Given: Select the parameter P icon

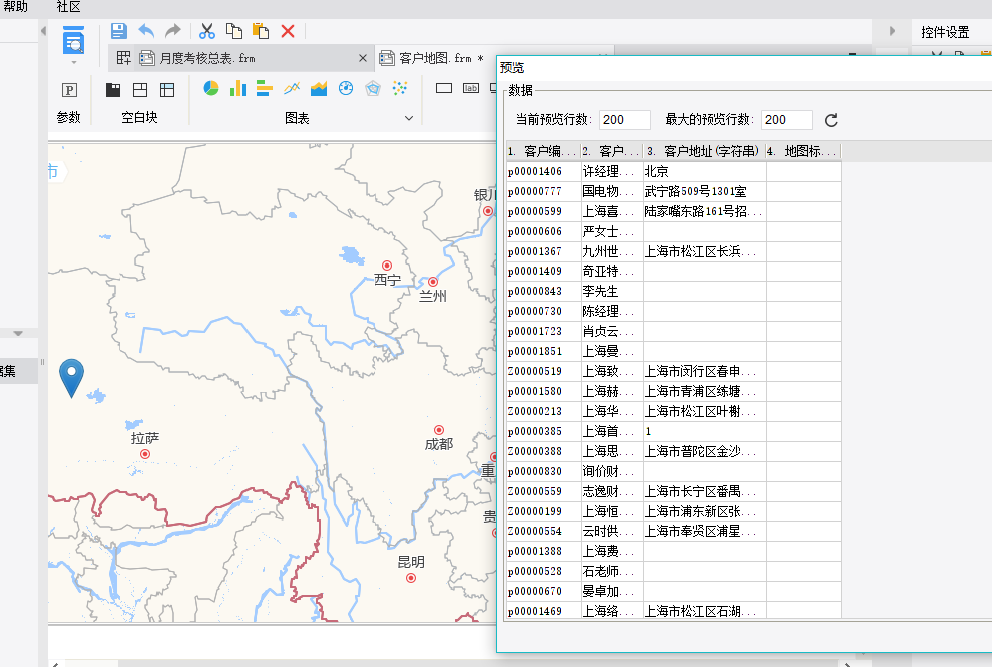Looking at the screenshot, I should coord(69,90).
